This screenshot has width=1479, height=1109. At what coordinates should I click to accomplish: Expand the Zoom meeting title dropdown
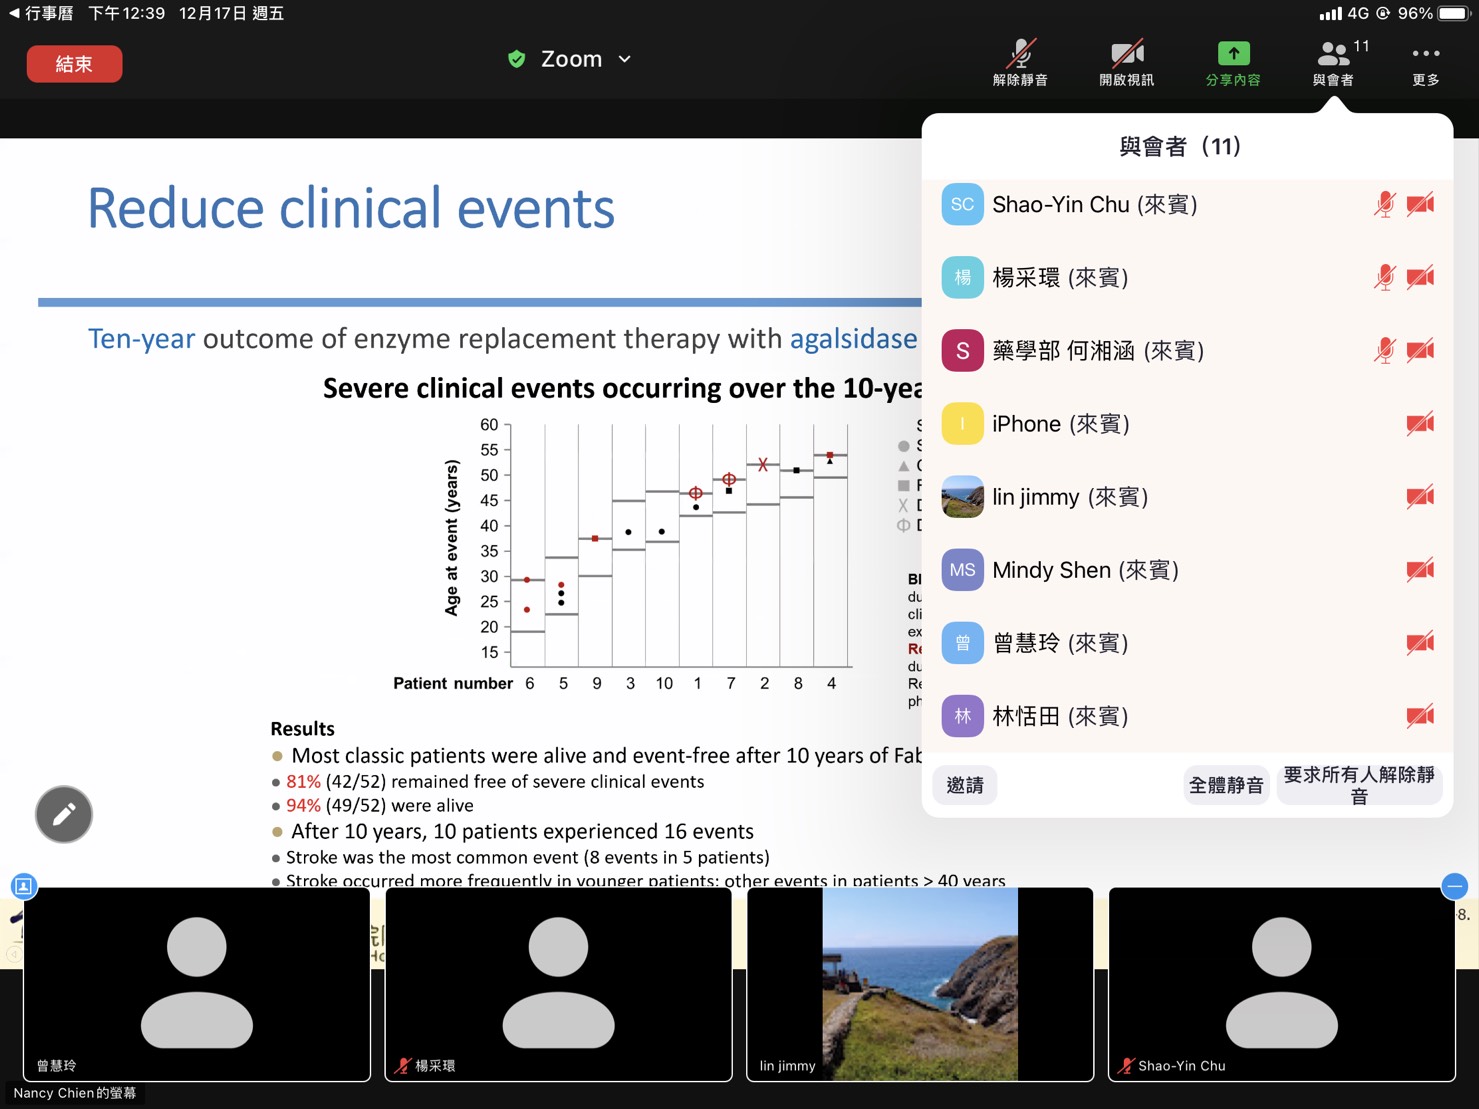625,59
